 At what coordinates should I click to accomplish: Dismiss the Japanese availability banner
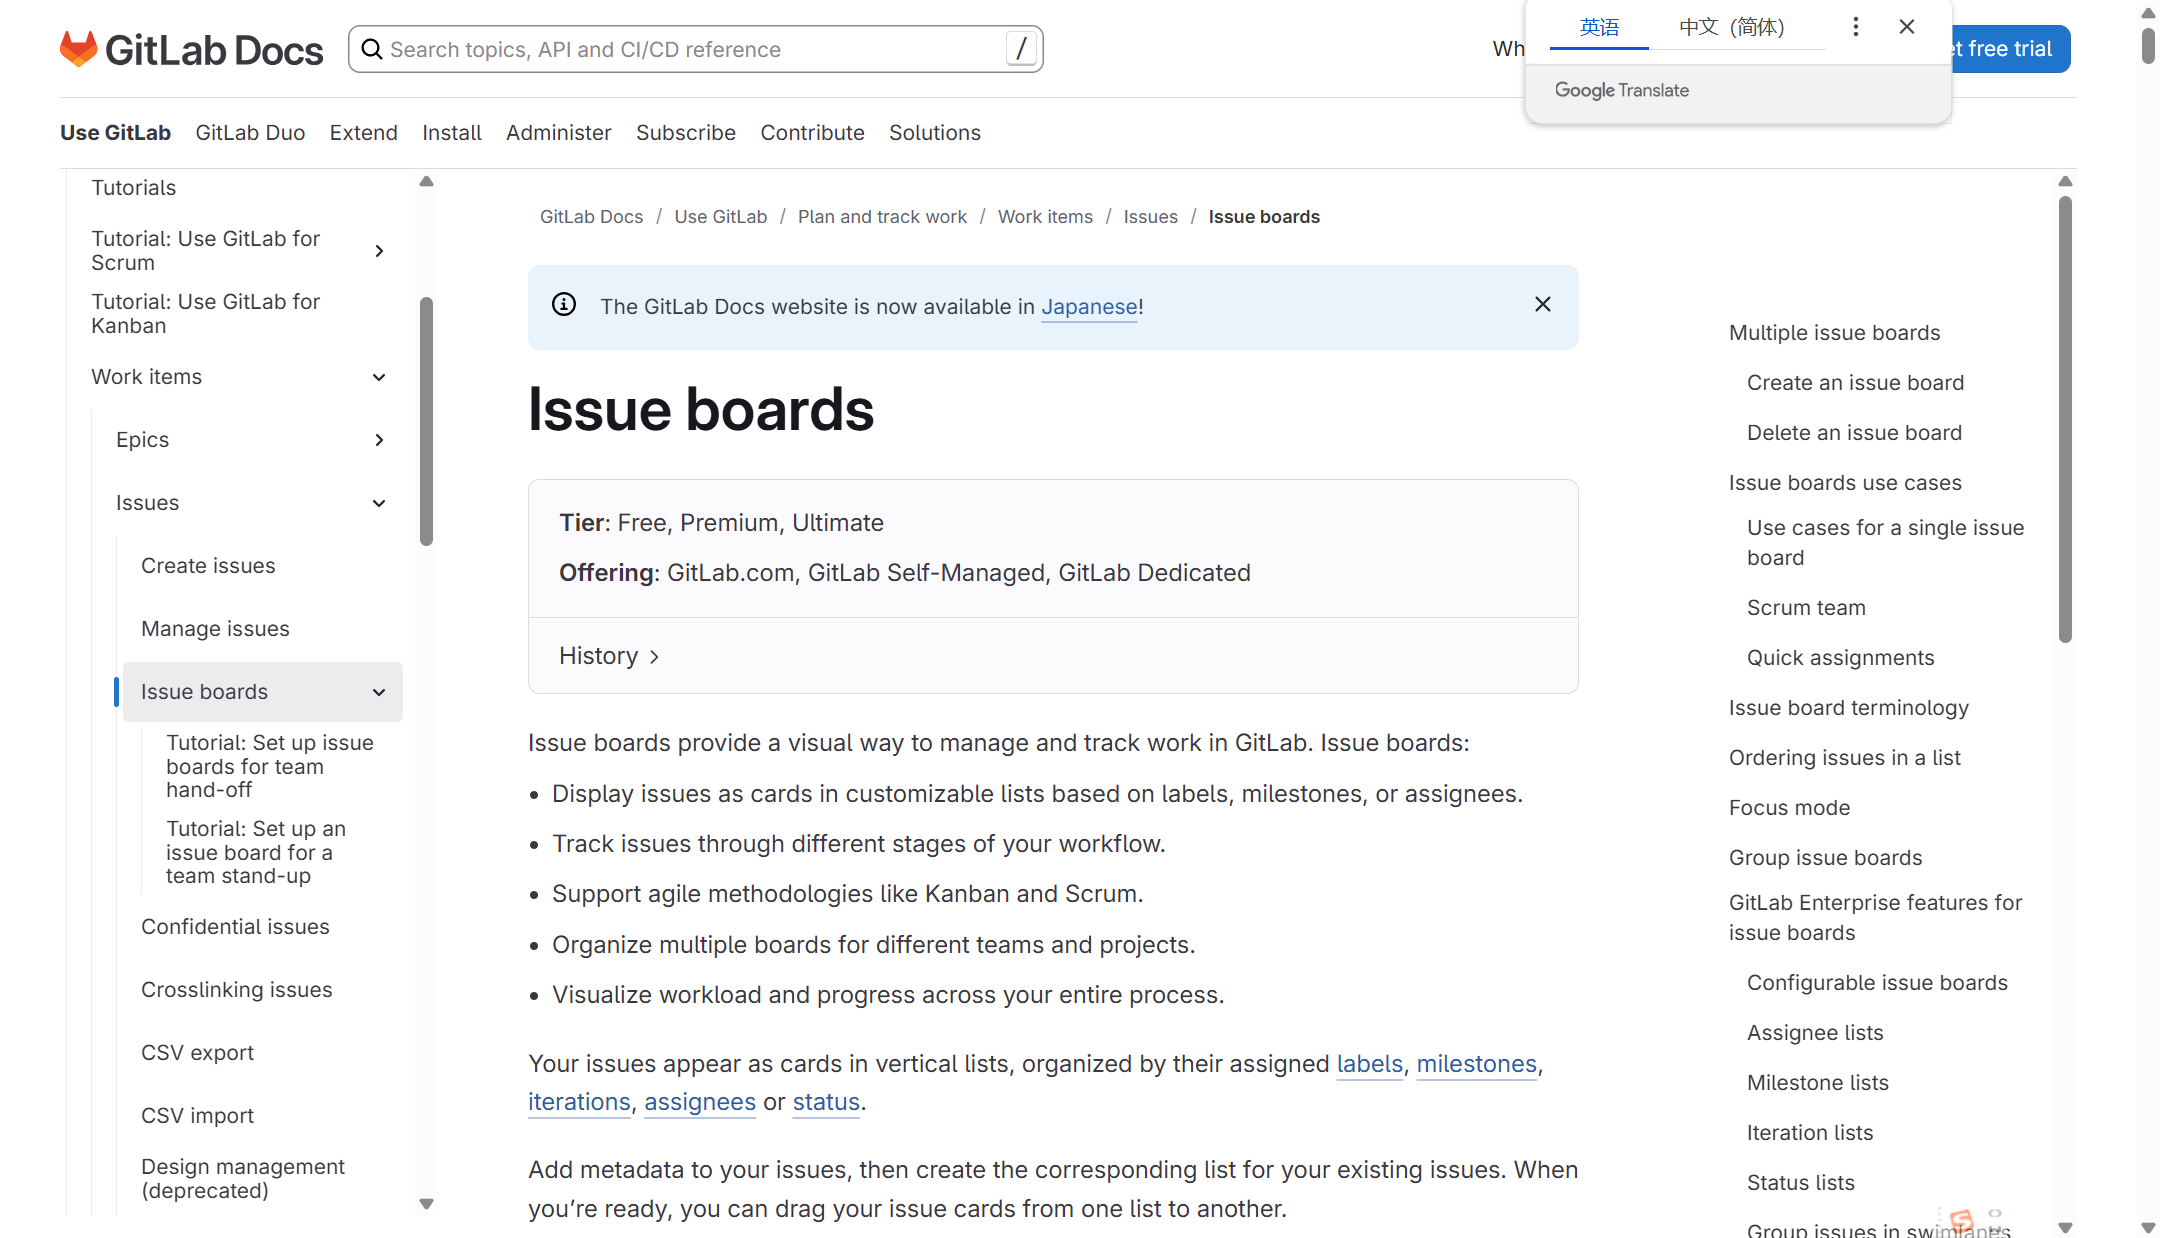tap(1542, 305)
